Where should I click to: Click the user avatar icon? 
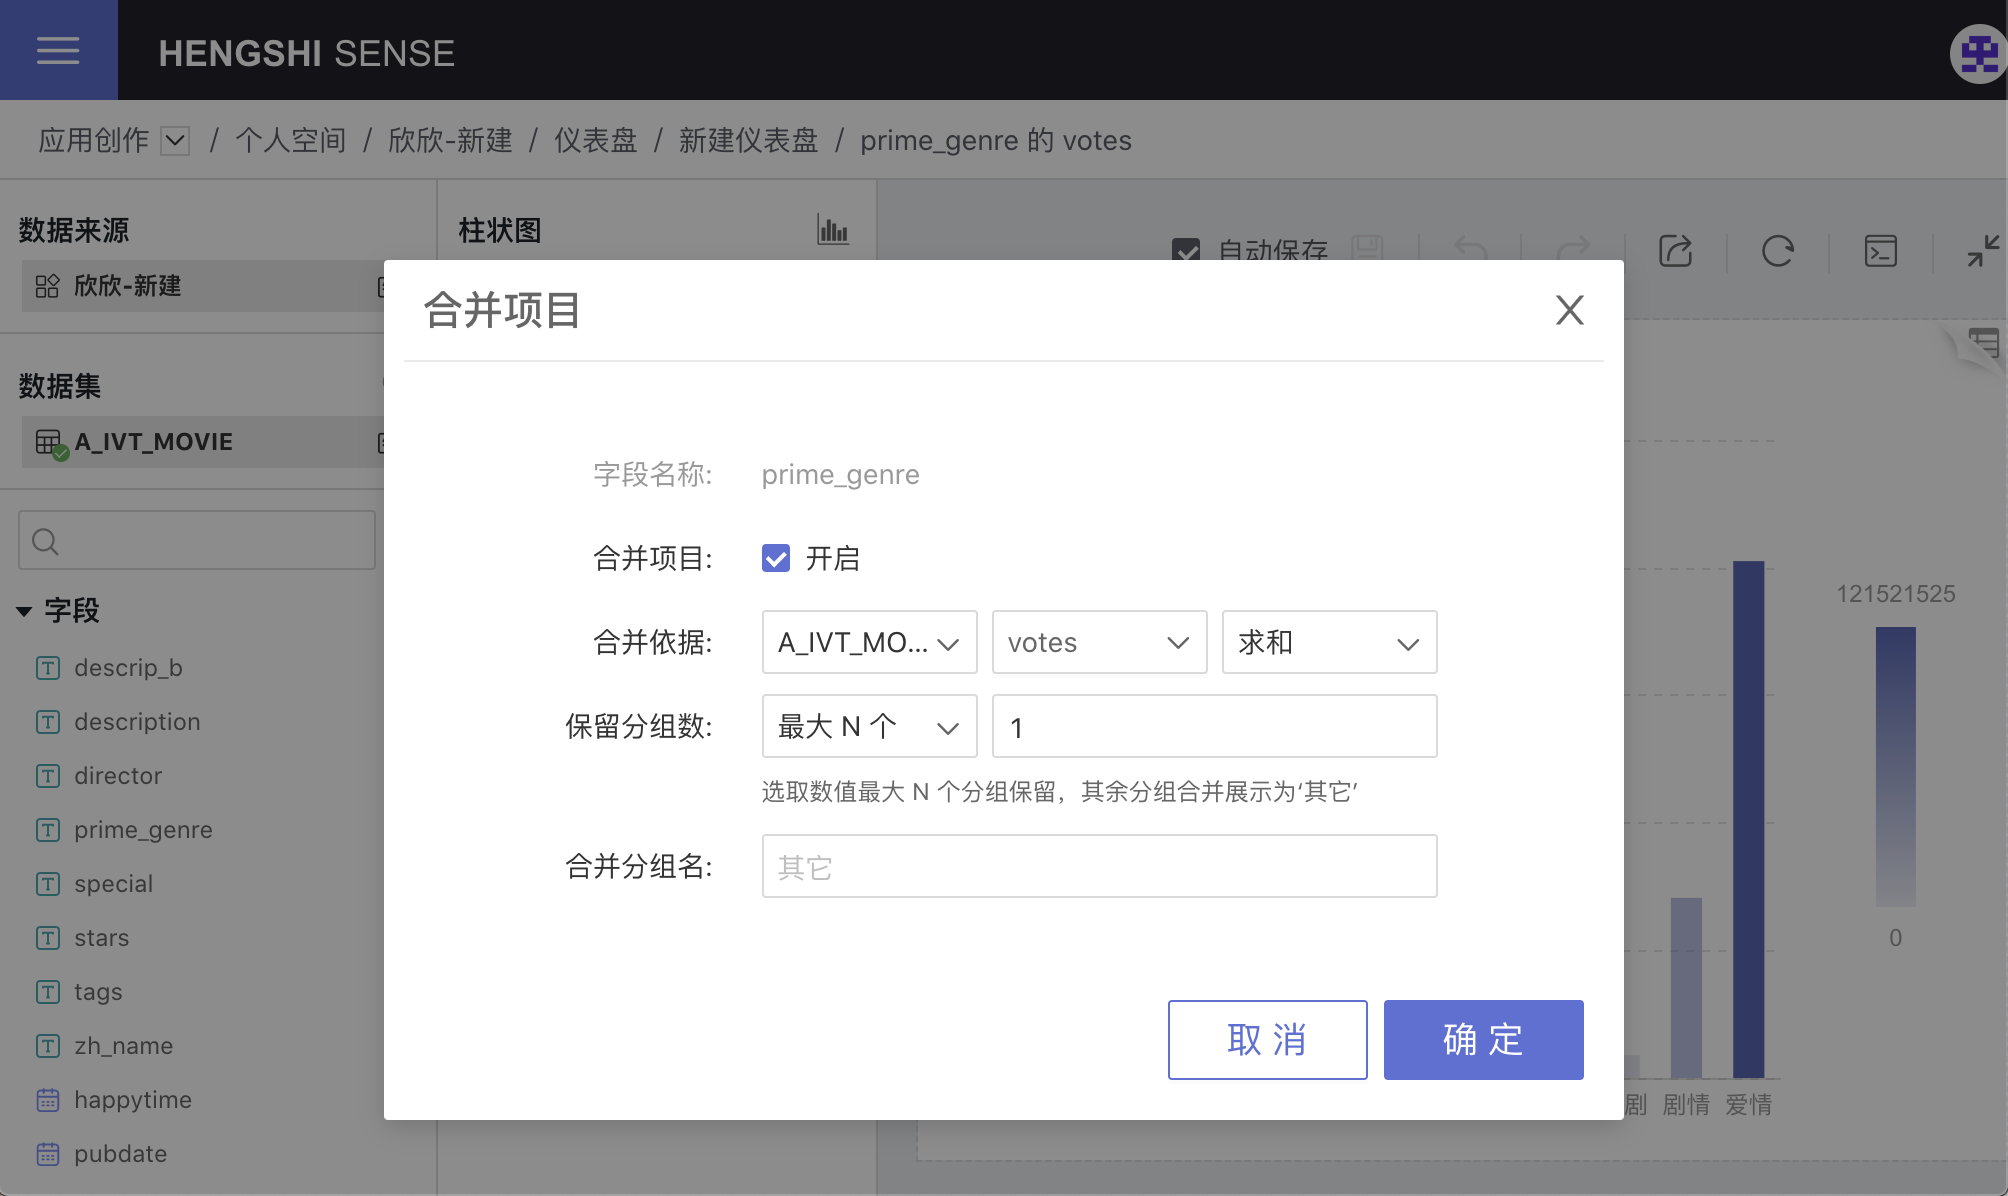1978,53
